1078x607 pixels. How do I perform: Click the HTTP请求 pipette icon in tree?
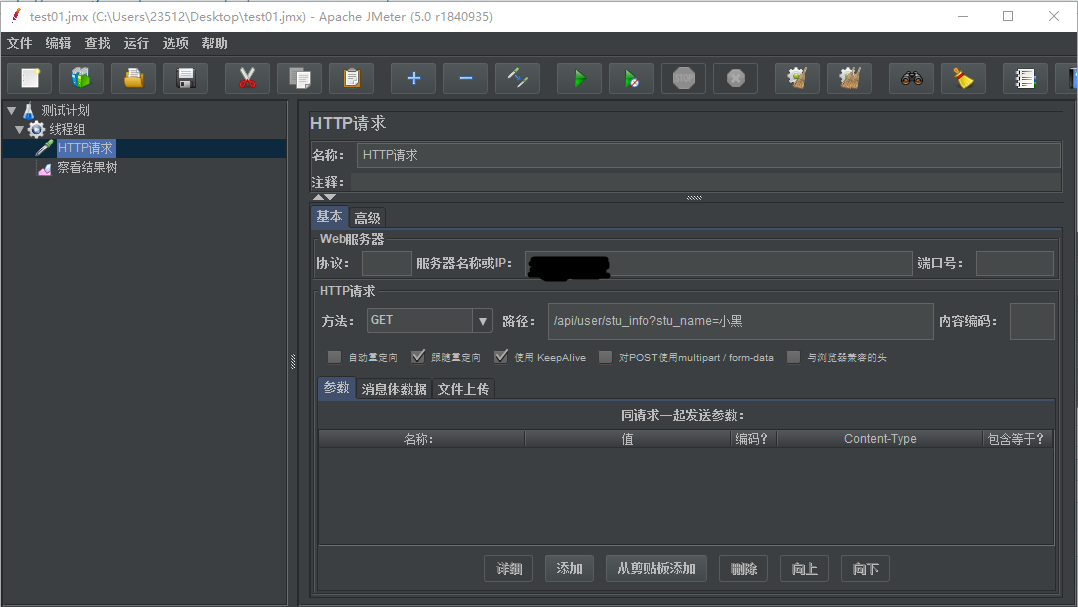[45, 148]
